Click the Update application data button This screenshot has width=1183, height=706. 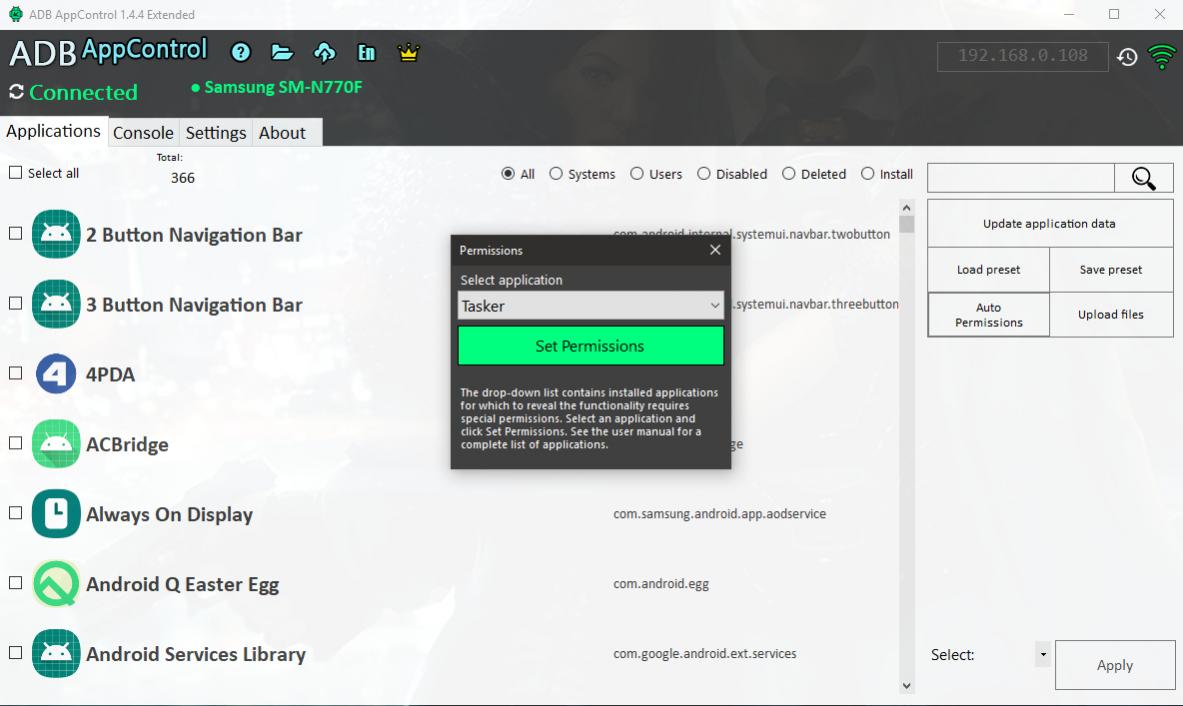click(x=1049, y=224)
